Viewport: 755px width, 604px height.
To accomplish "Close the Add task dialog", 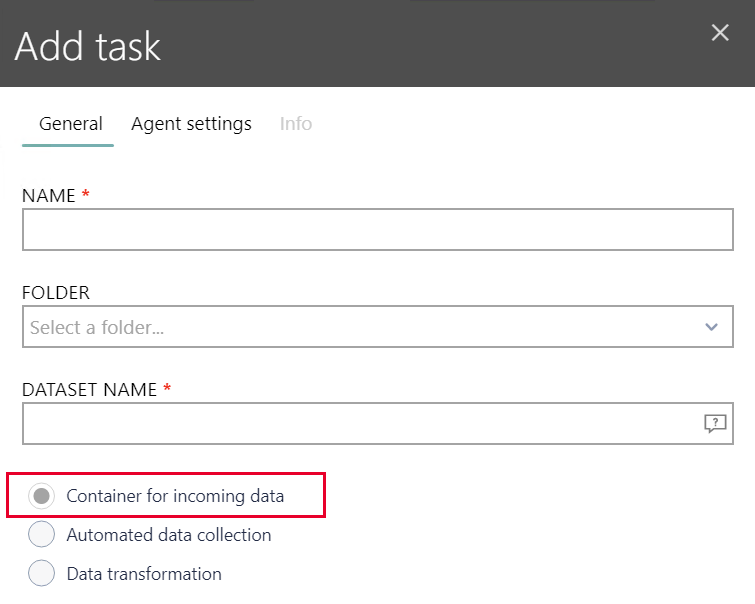I will 720,33.
